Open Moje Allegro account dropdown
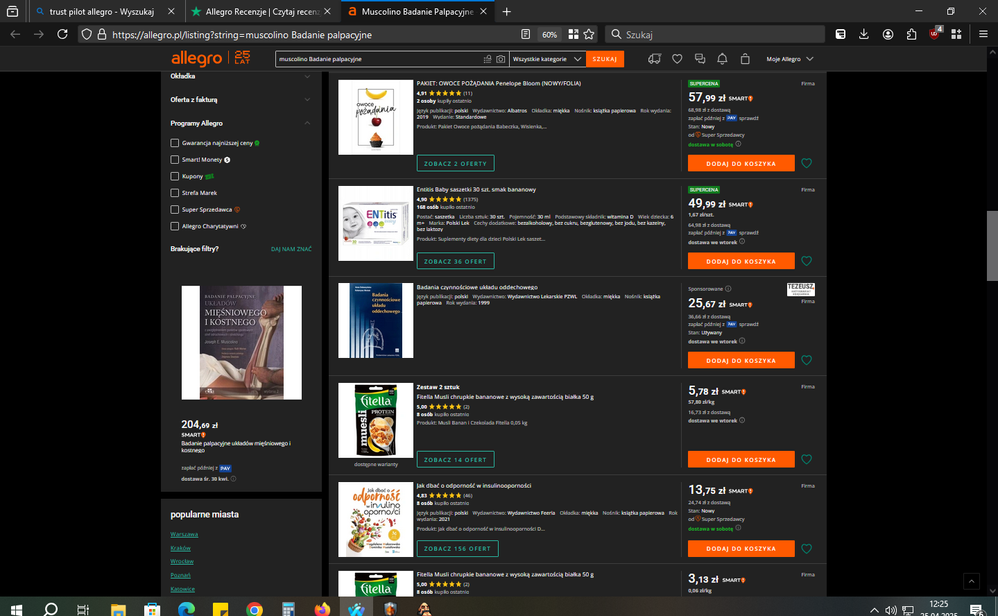This screenshot has width=998, height=616. (789, 59)
